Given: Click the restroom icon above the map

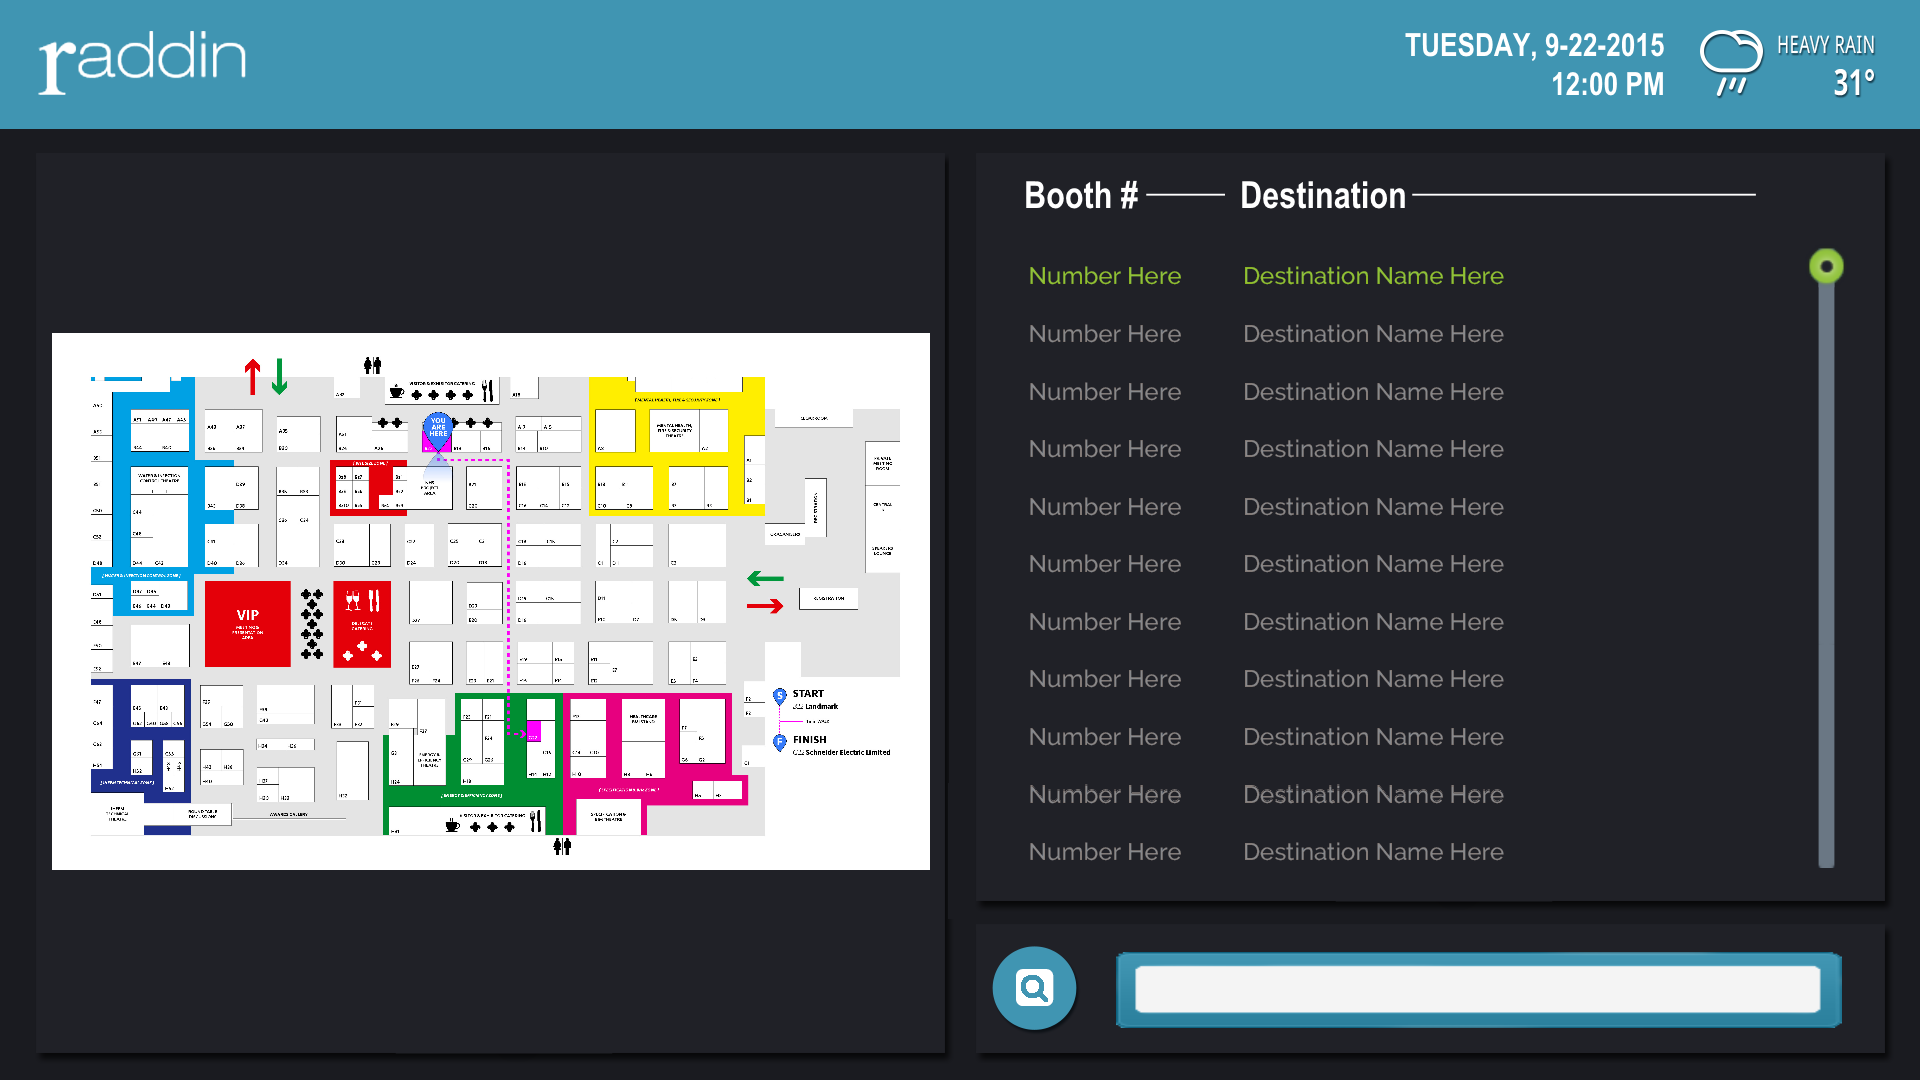Looking at the screenshot, I should pyautogui.click(x=372, y=365).
